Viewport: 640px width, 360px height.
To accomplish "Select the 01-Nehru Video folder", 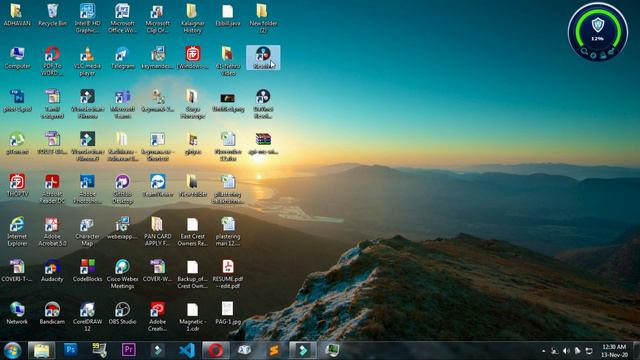I will (228, 61).
